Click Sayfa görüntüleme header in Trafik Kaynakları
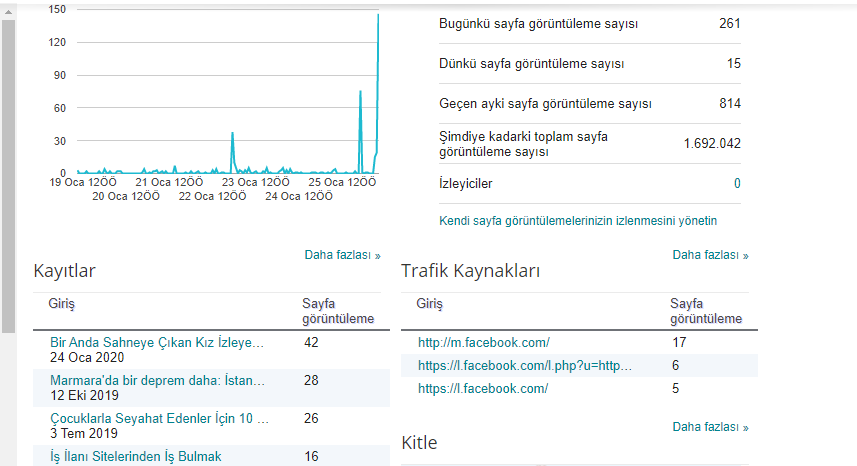 click(x=706, y=311)
